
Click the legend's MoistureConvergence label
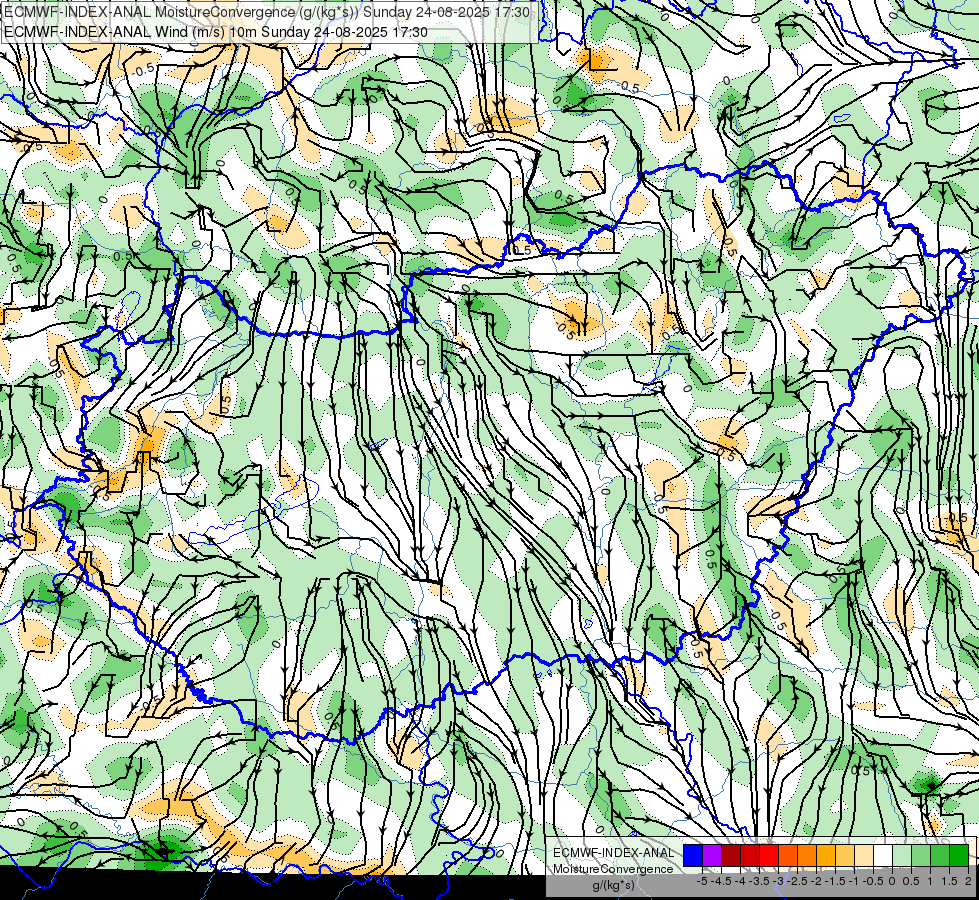613,869
